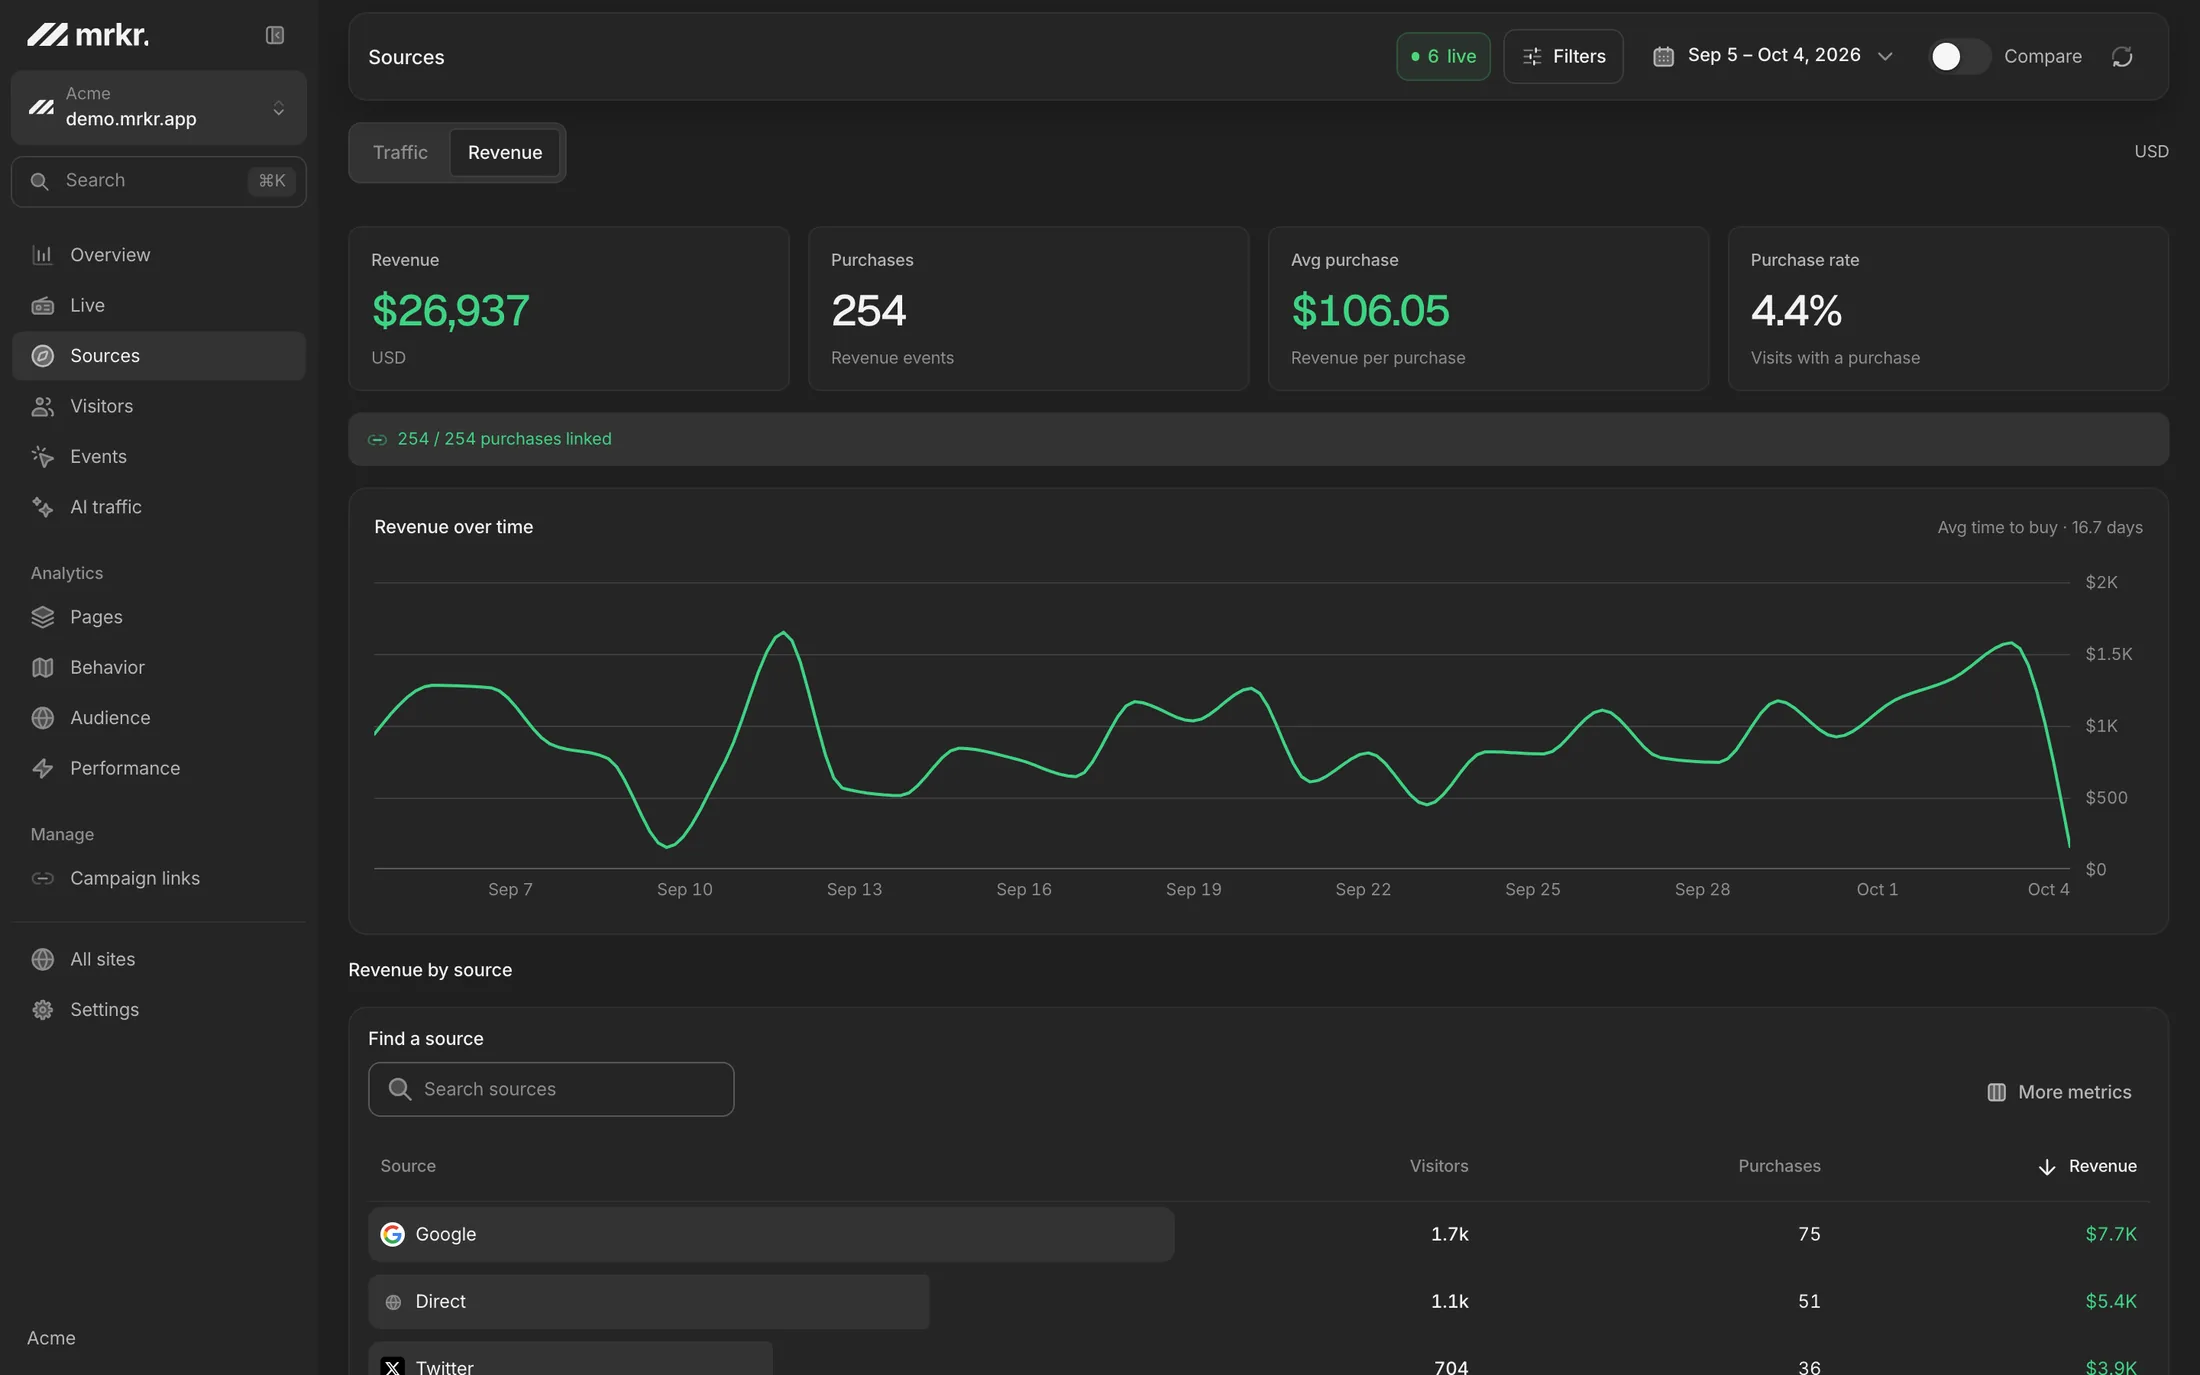
Task: Open Audience analytics
Action: (x=158, y=718)
